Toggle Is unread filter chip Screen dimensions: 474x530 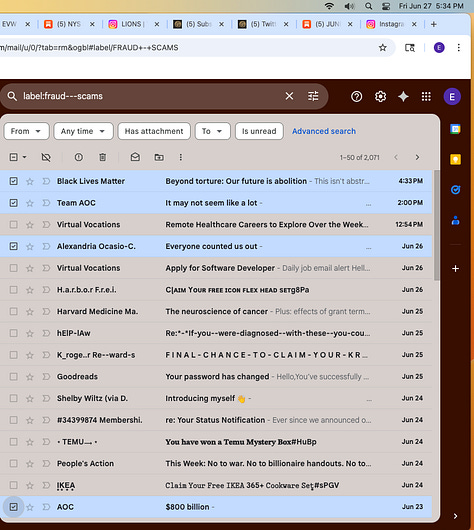(x=259, y=131)
